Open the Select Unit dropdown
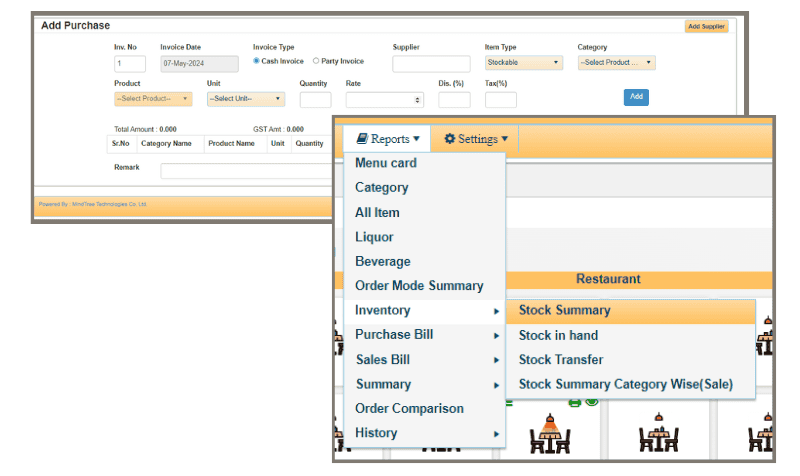The image size is (800, 476). pos(245,99)
